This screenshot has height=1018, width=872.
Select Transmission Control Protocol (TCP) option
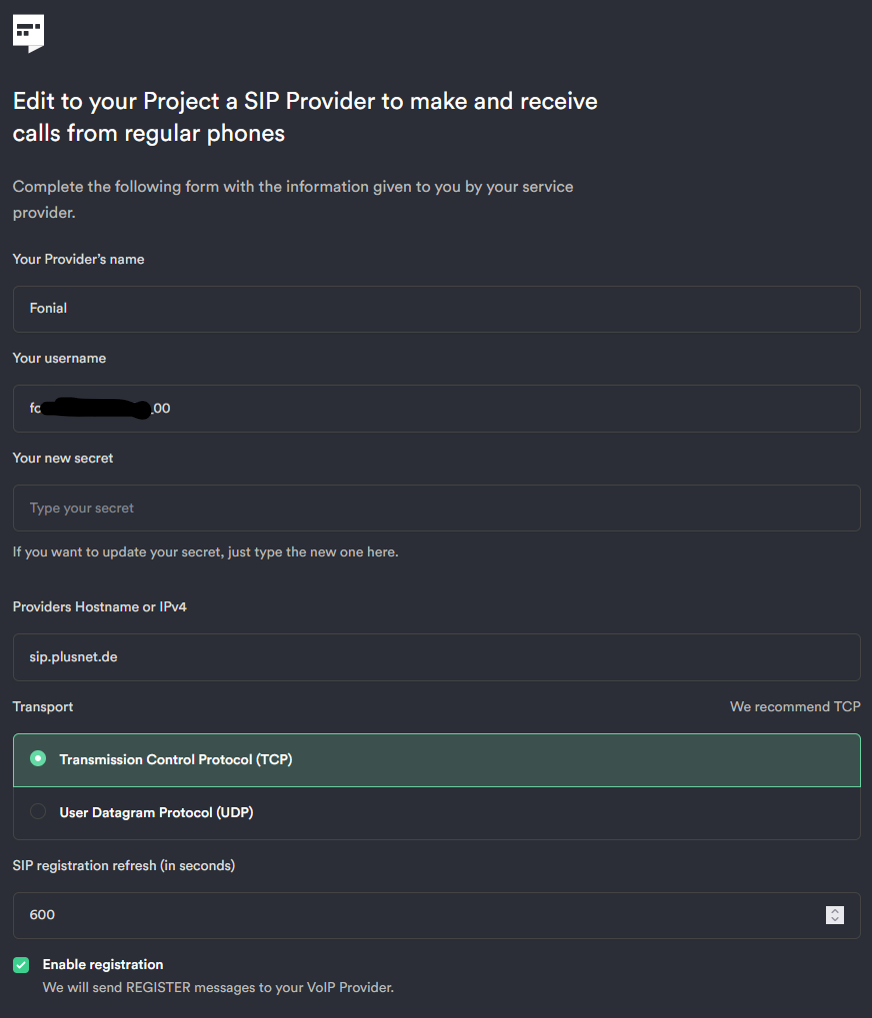(176, 758)
